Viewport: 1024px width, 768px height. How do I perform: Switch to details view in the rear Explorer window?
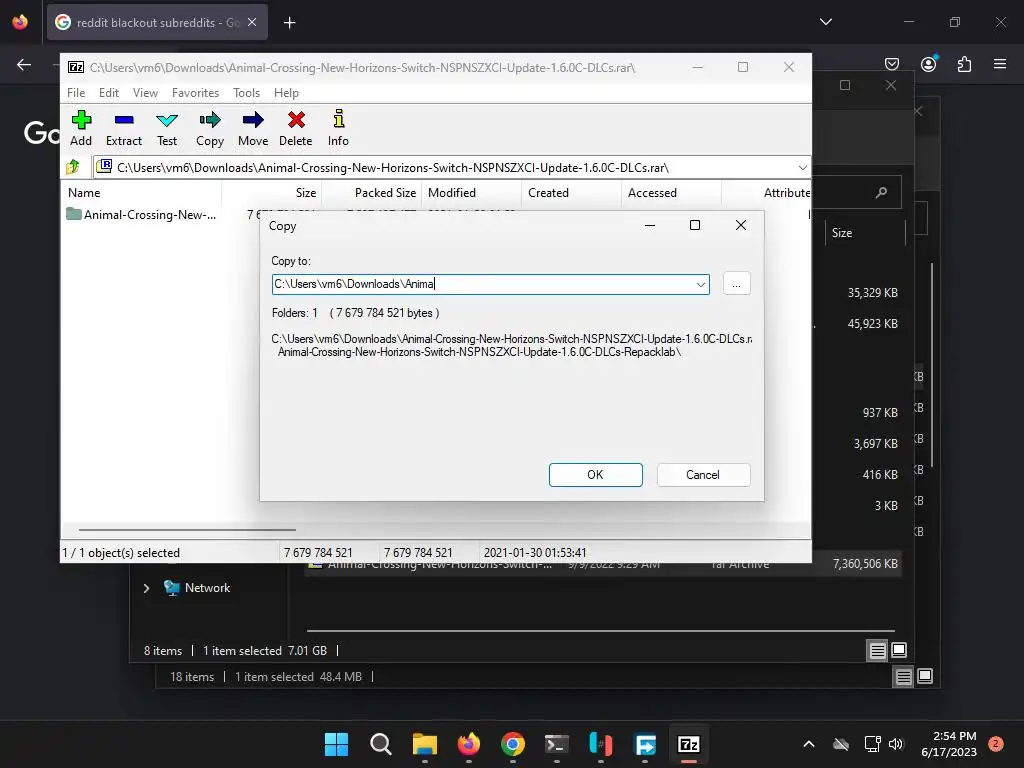[903, 677]
